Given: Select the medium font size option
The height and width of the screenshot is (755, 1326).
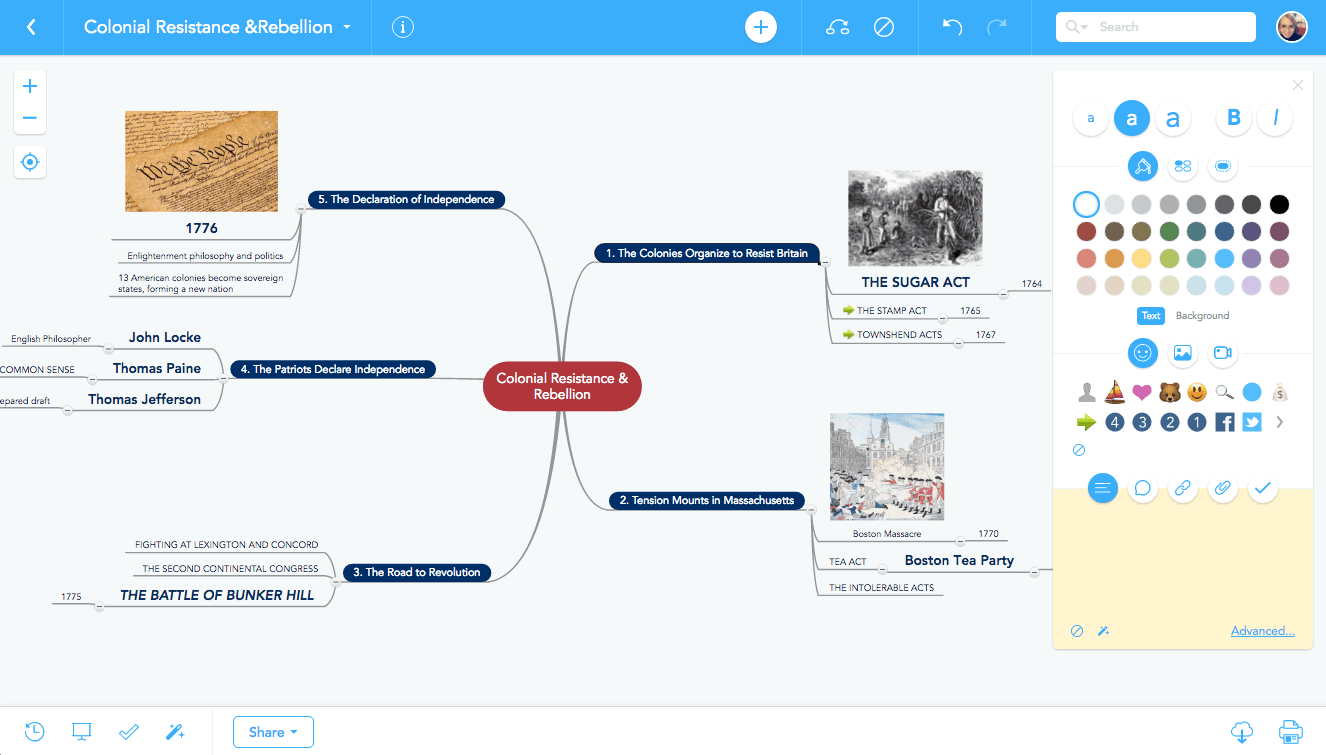Looking at the screenshot, I should click(x=1132, y=119).
